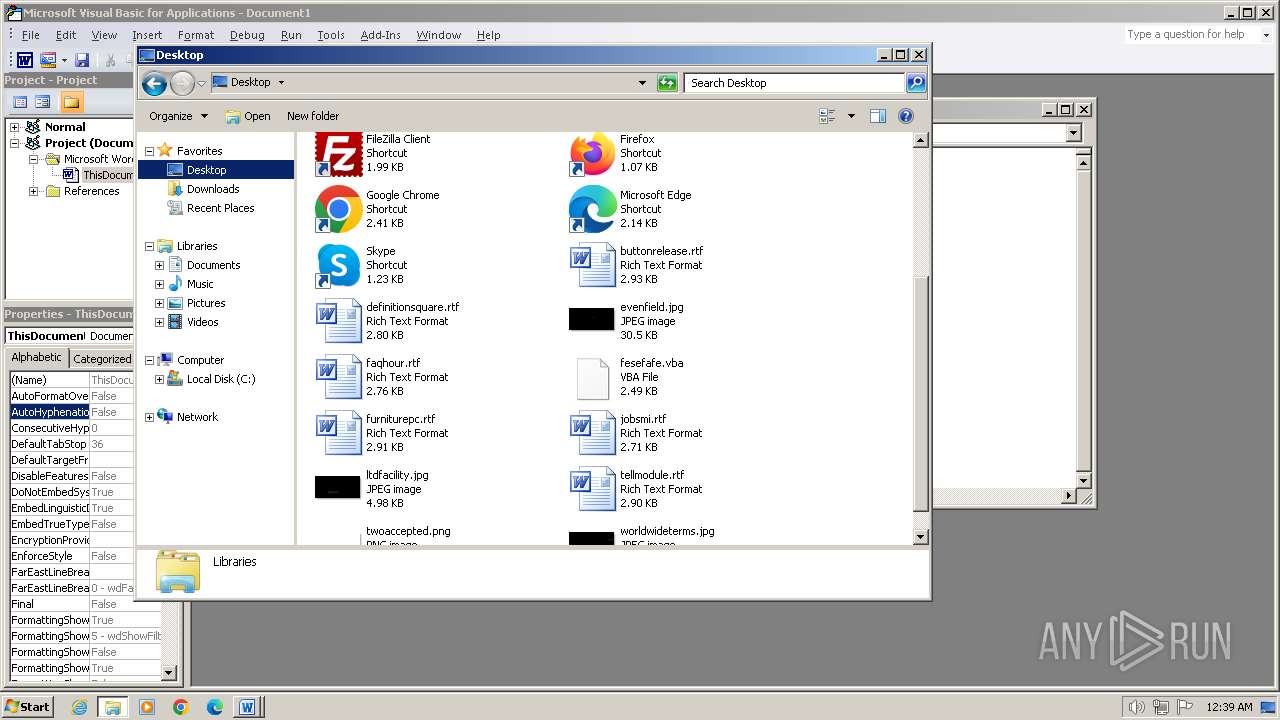1280x720 pixels.
Task: Select the jobsmi.rtf file icon
Action: [592, 433]
